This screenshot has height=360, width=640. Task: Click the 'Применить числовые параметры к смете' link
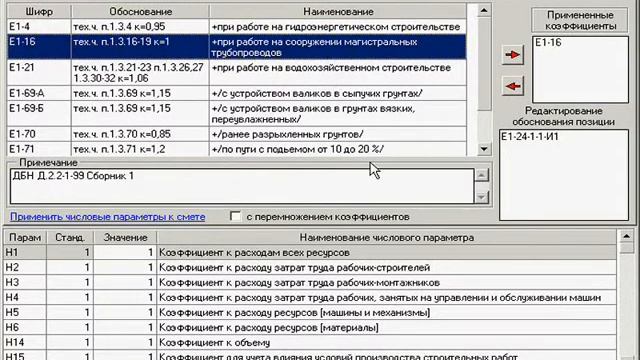[x=108, y=217]
